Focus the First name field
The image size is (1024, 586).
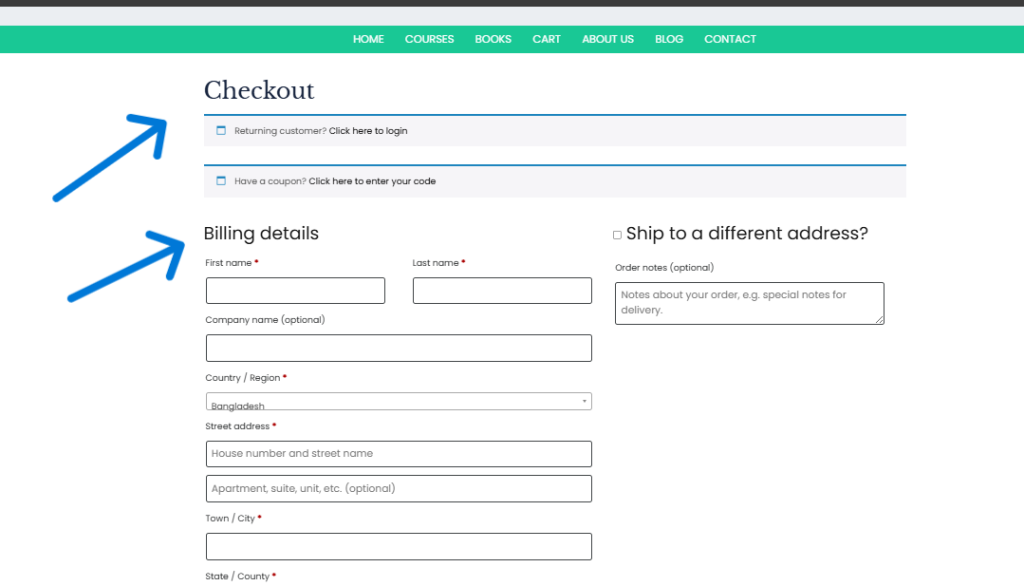[295, 291]
